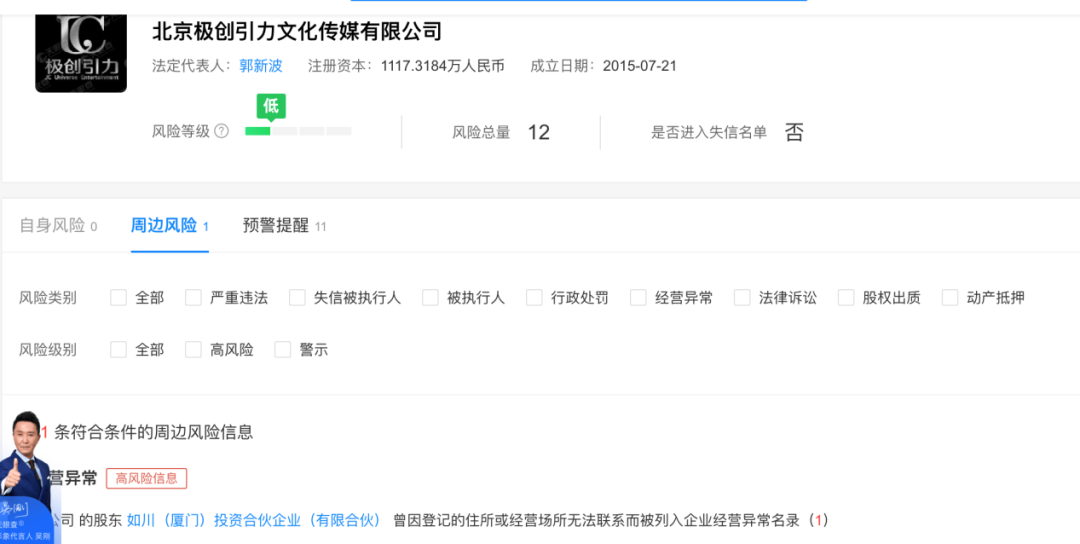Open shareholder 如川（厦门）投资合伙企业 link
The height and width of the screenshot is (544, 1080).
point(254,521)
